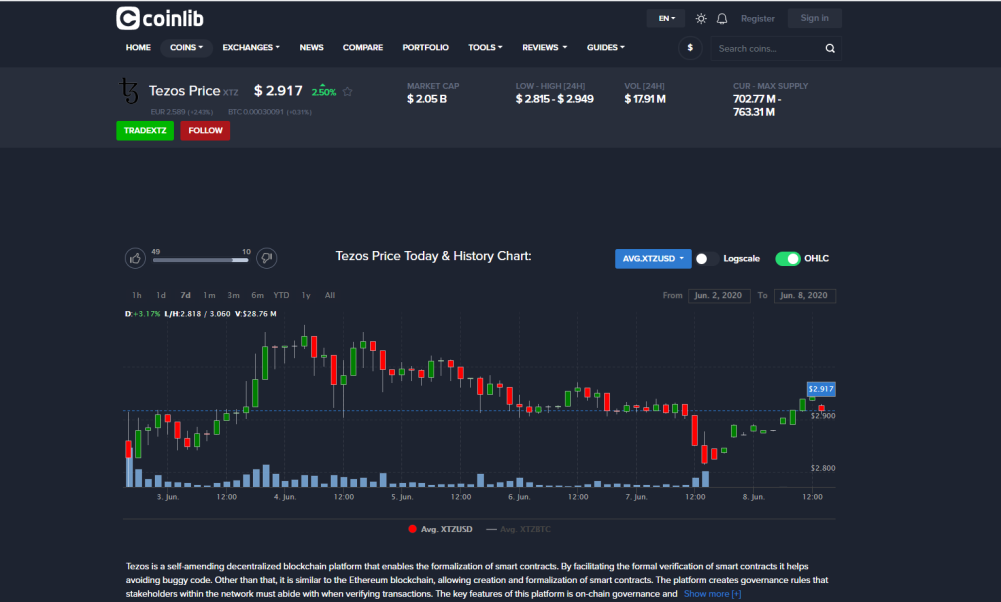
Task: Select the 7d chart range
Action: 185,296
